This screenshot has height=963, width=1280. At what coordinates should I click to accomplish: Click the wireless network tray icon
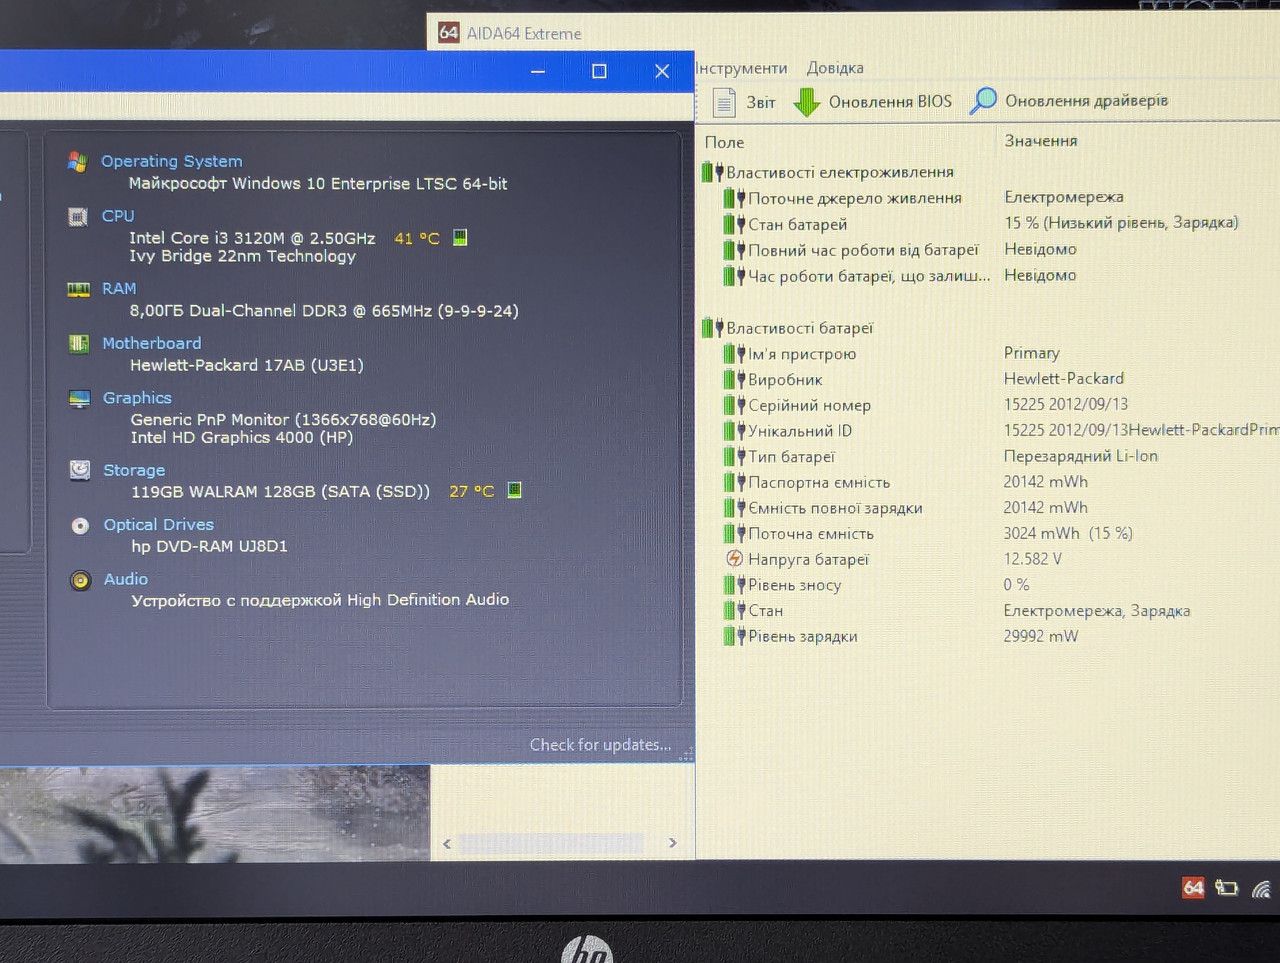coord(1261,888)
